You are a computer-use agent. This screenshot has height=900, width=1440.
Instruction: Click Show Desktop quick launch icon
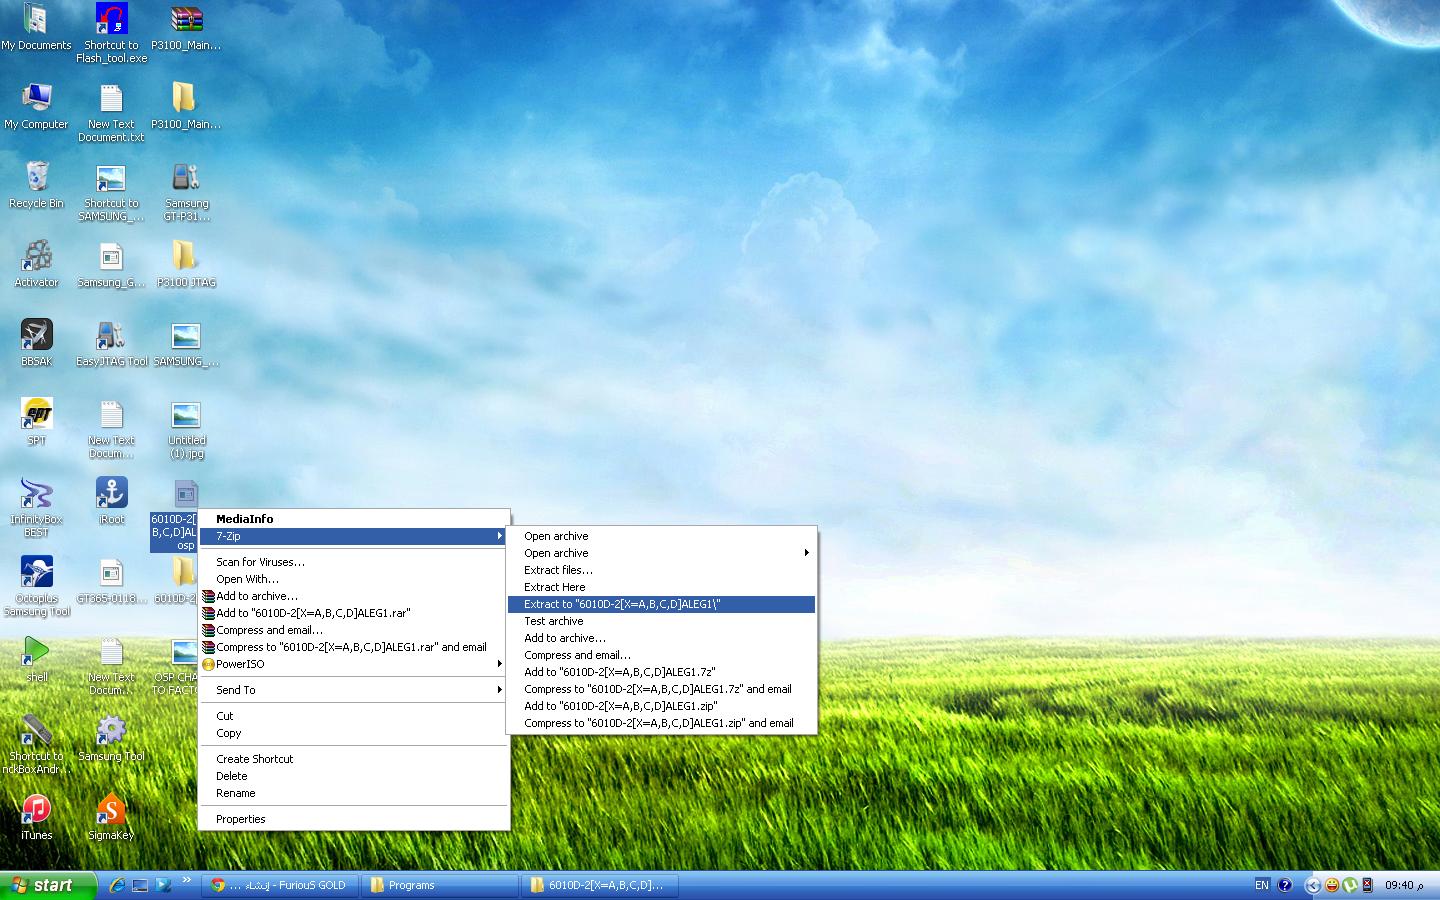click(140, 885)
